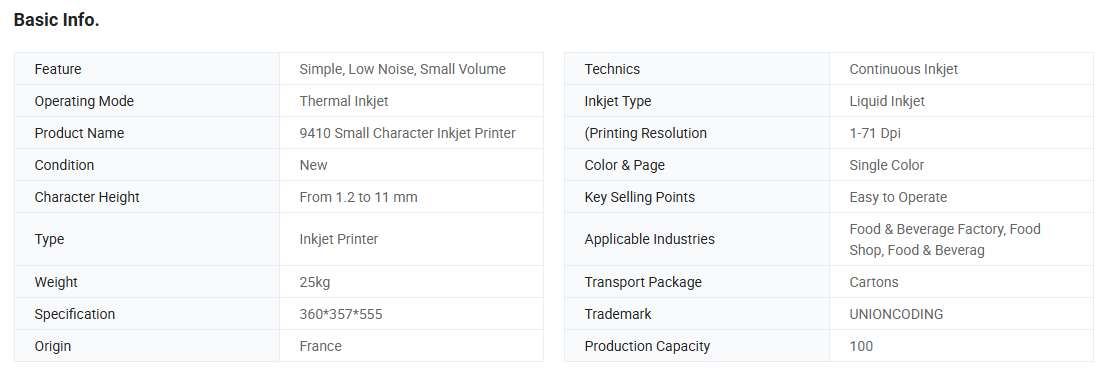Select the Easy to Operate value
The height and width of the screenshot is (371, 1106).
898,197
